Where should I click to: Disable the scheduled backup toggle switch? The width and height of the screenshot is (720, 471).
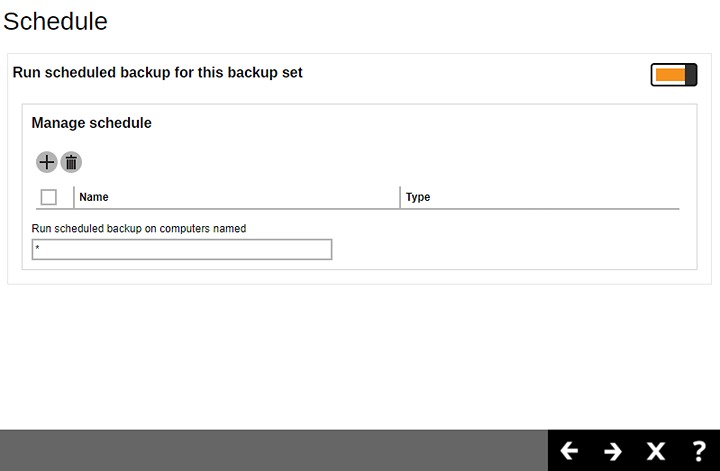(x=673, y=74)
